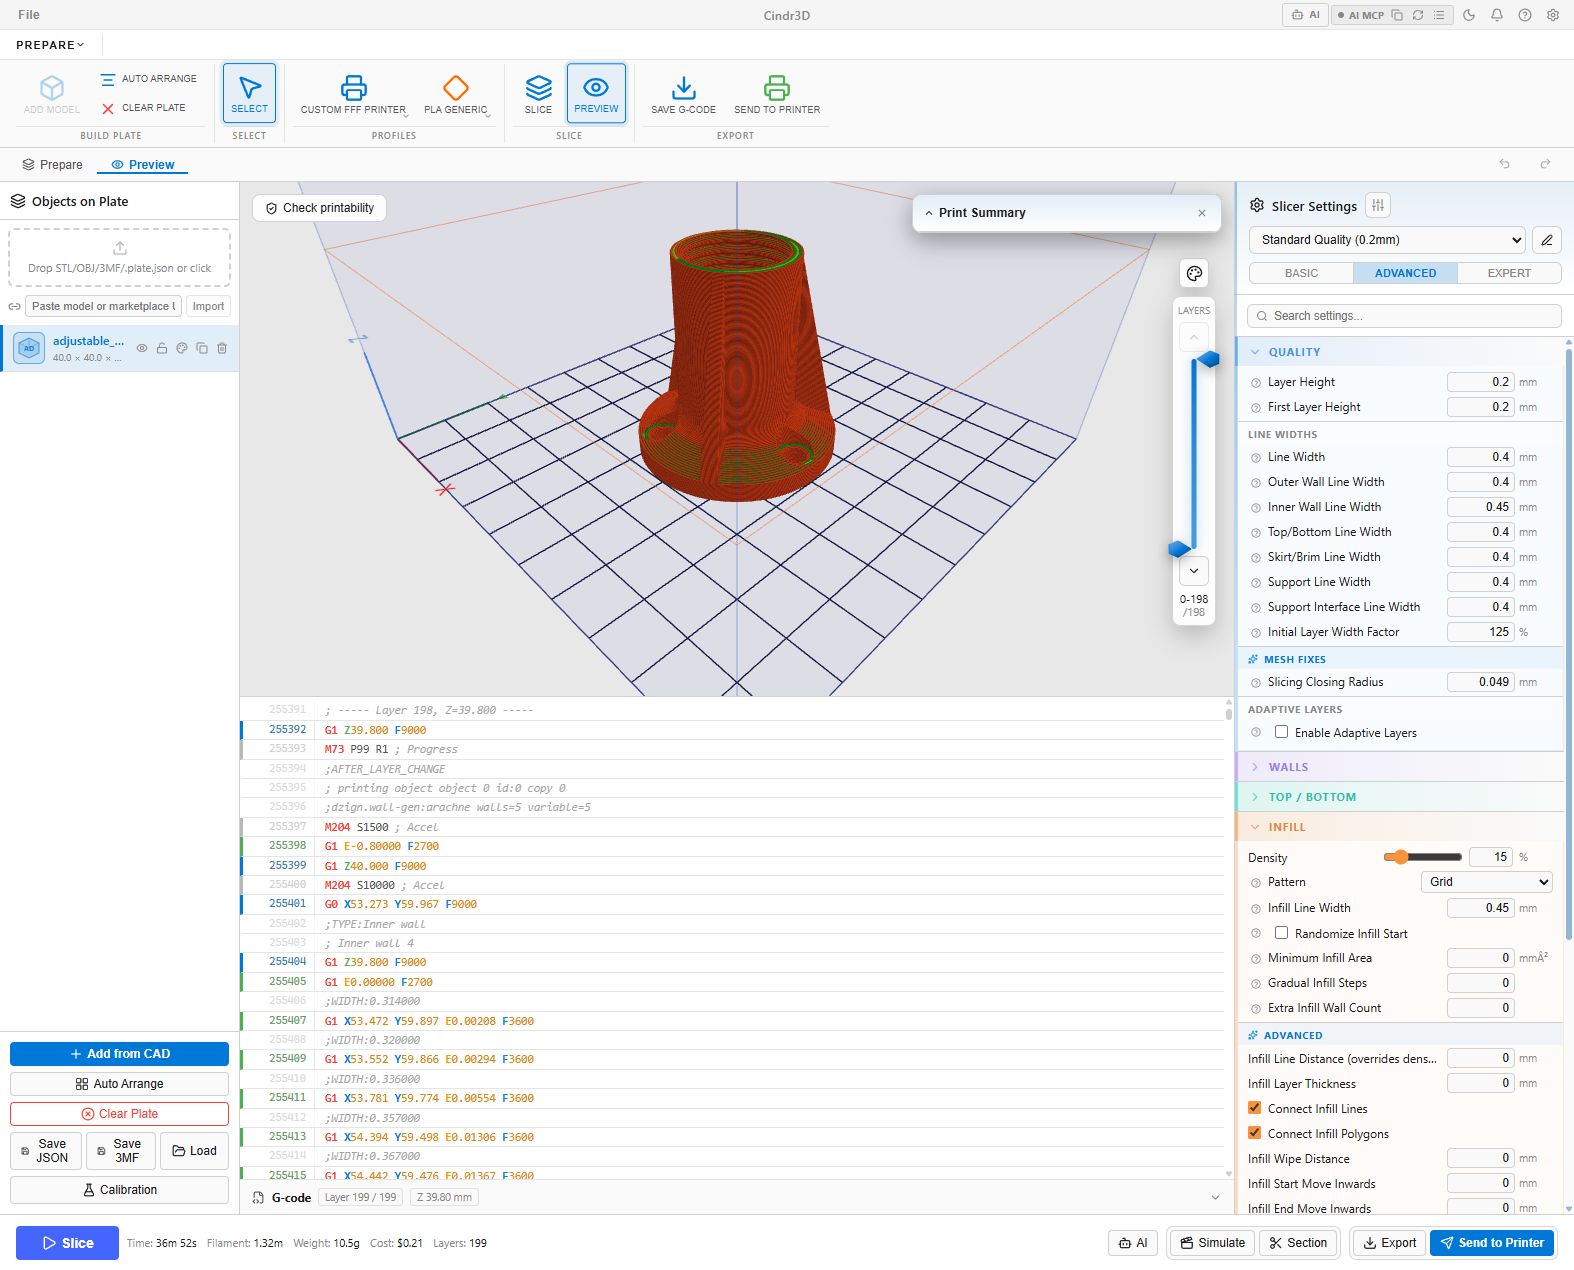1574x1270 pixels.
Task: Click the Simulate button
Action: [x=1212, y=1243]
